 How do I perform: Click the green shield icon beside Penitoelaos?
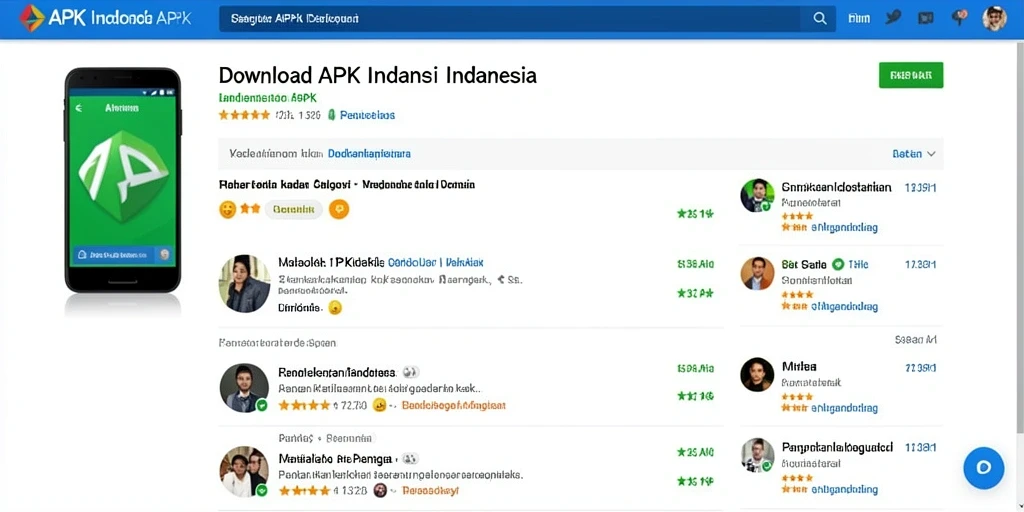point(332,115)
